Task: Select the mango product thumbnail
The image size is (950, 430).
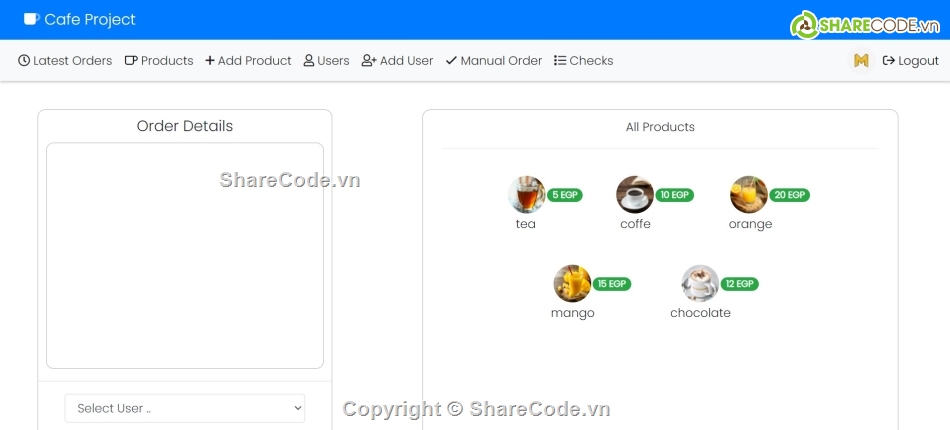Action: tap(572, 283)
